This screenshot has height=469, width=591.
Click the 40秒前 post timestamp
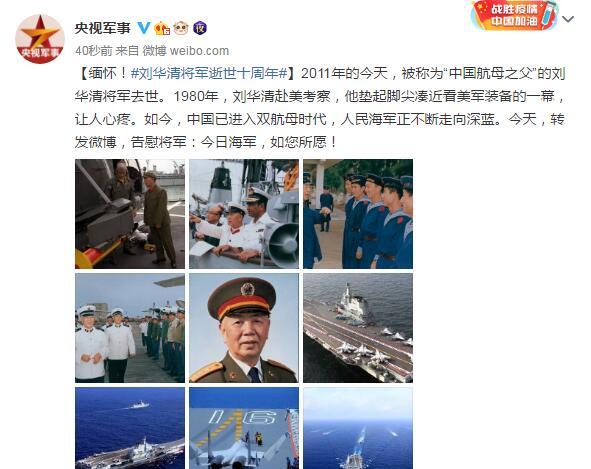93,51
